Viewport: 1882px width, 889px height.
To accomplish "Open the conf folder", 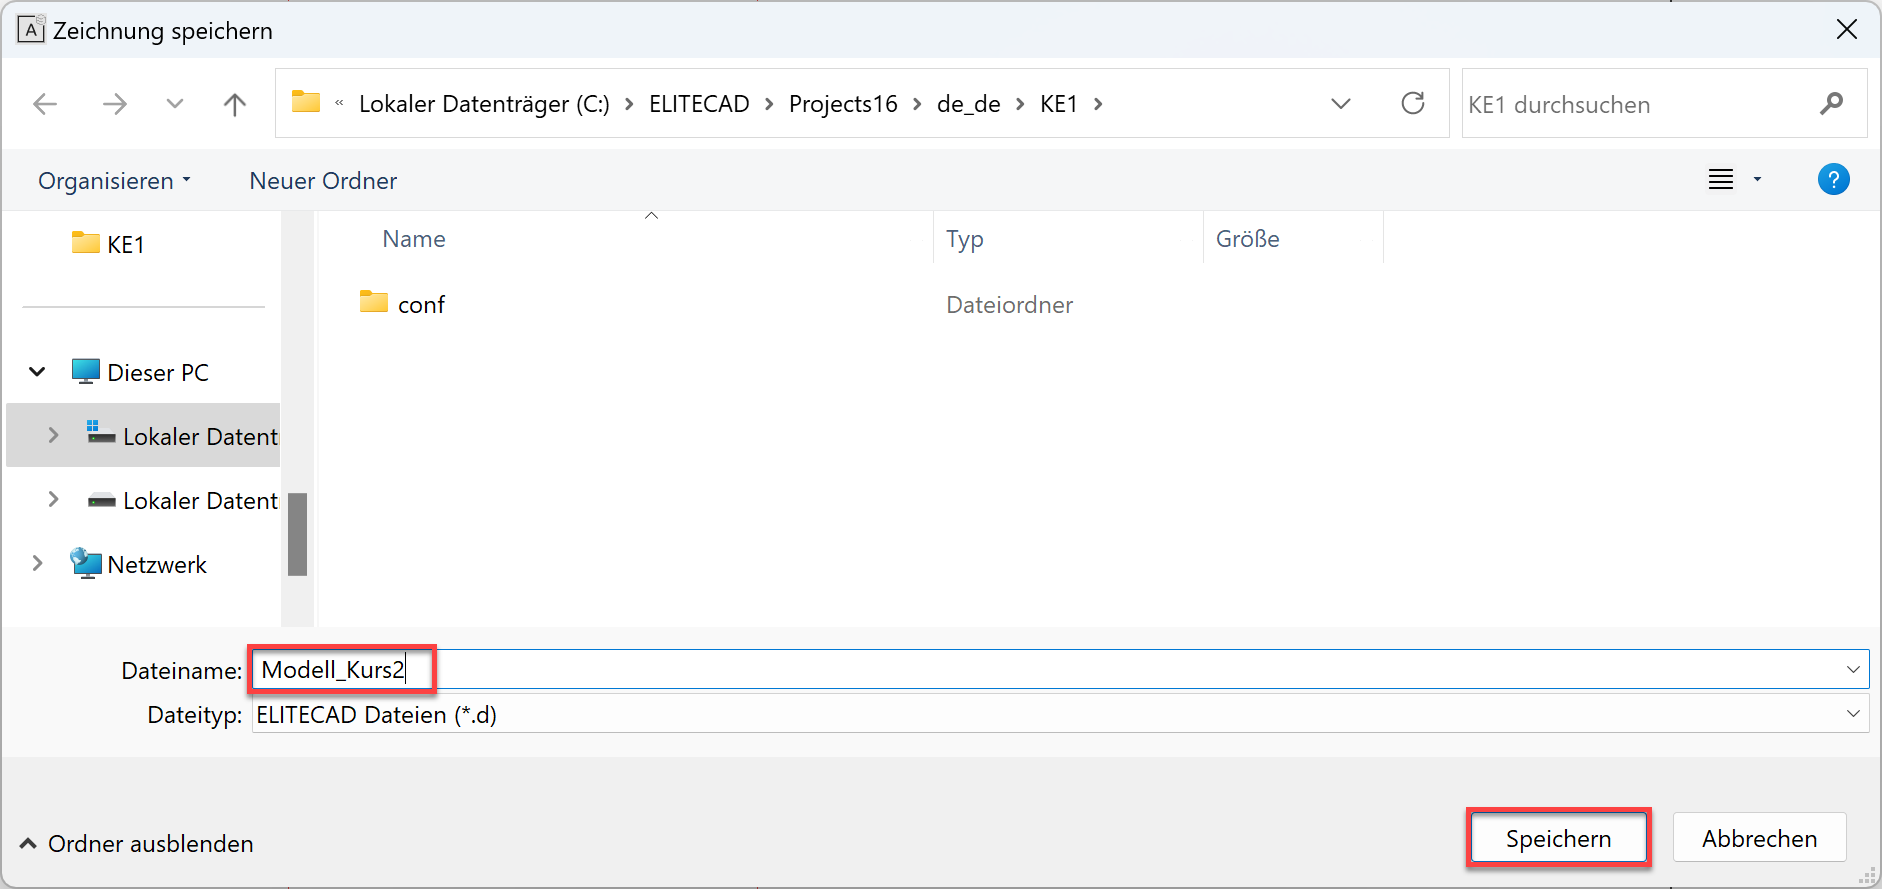I will pos(421,305).
